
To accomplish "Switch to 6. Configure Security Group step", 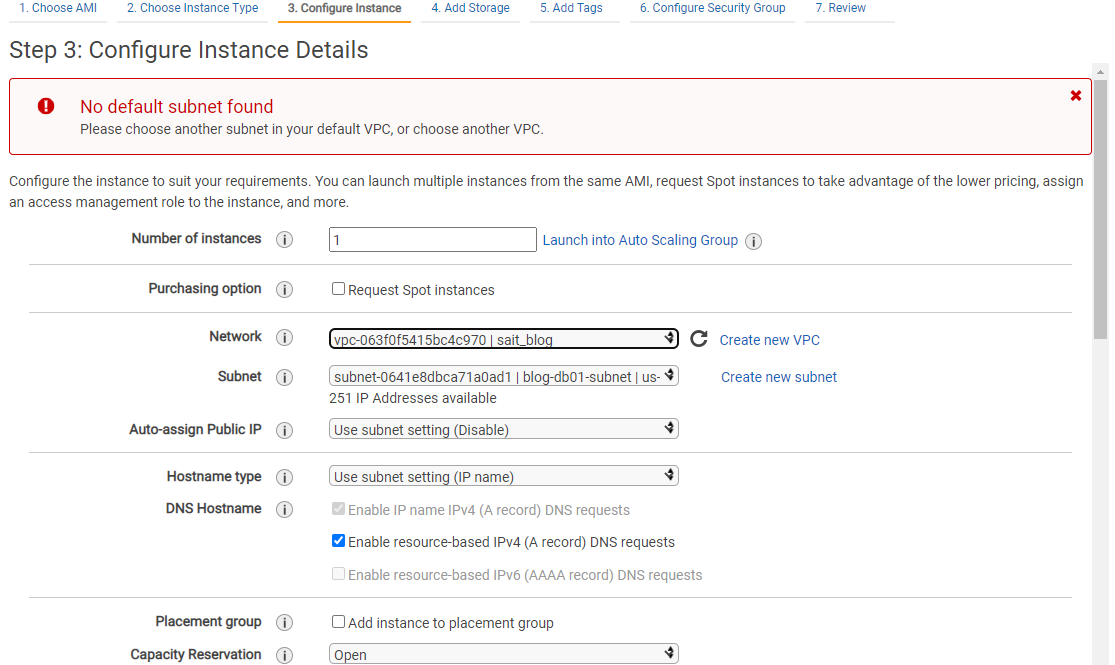I will pyautogui.click(x=713, y=8).
